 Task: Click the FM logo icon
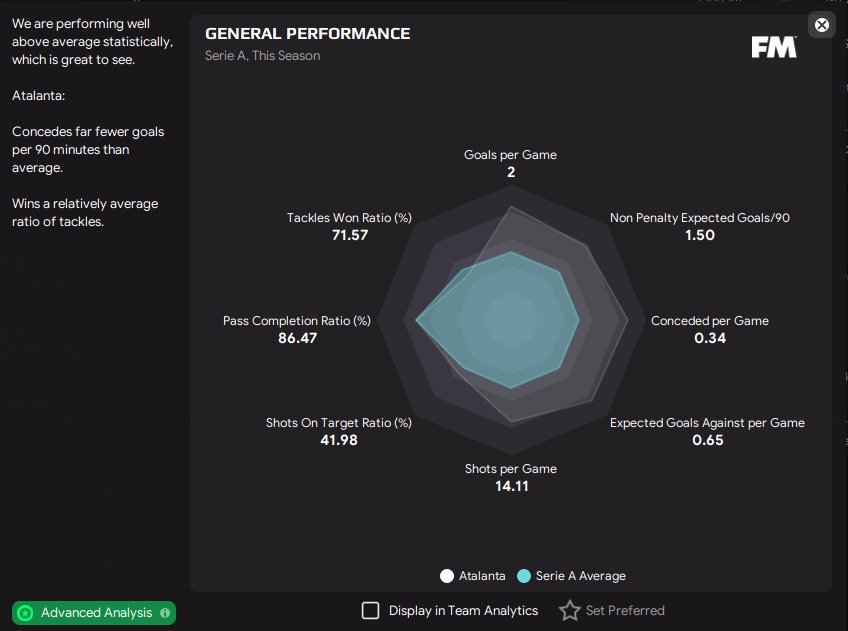(774, 47)
